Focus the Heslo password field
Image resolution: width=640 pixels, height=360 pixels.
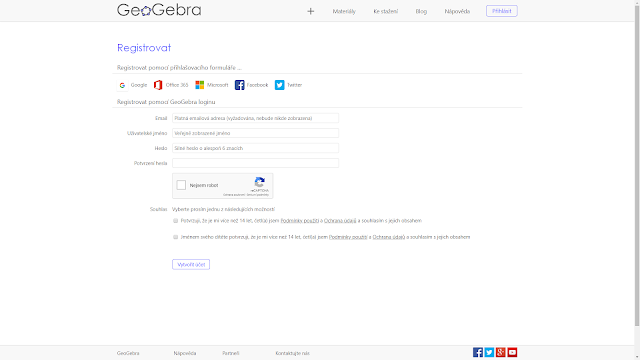coord(256,148)
